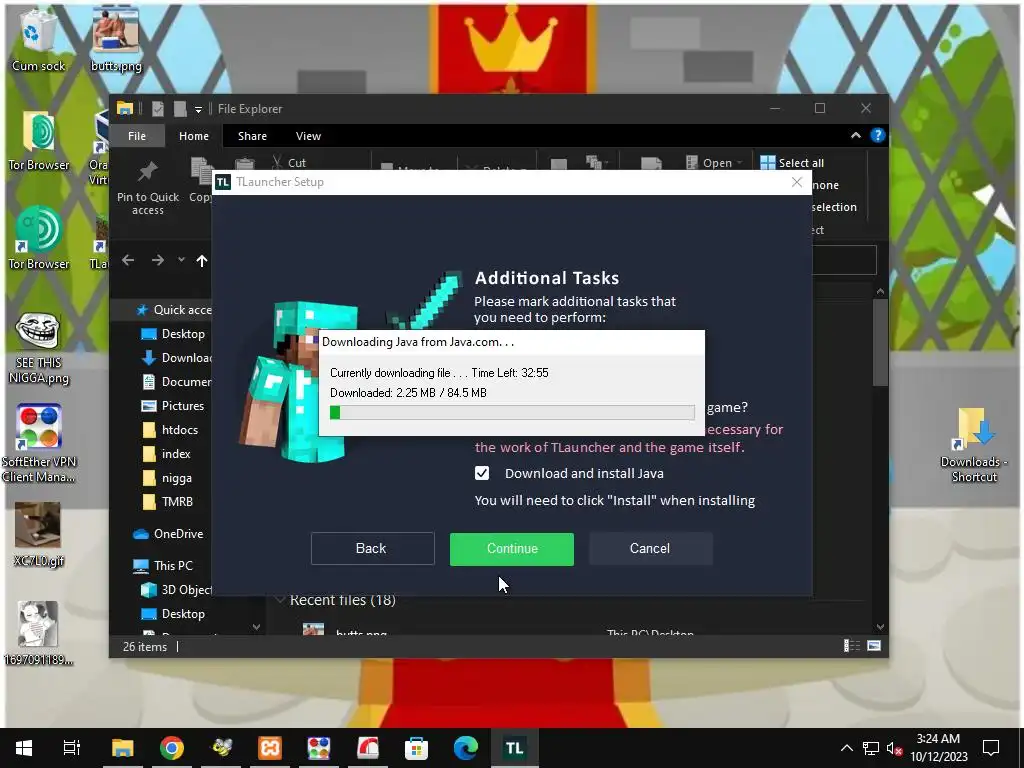
Task: Switch to the Home ribbon tab
Action: 194,136
